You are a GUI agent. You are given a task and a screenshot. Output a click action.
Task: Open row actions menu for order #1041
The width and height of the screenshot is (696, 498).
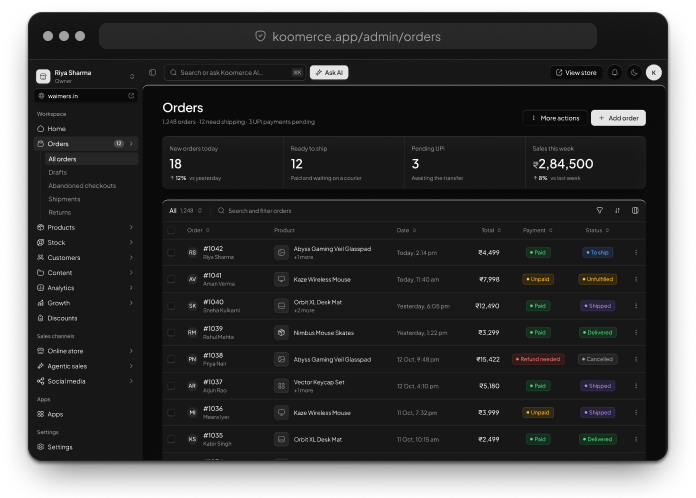[636, 279]
